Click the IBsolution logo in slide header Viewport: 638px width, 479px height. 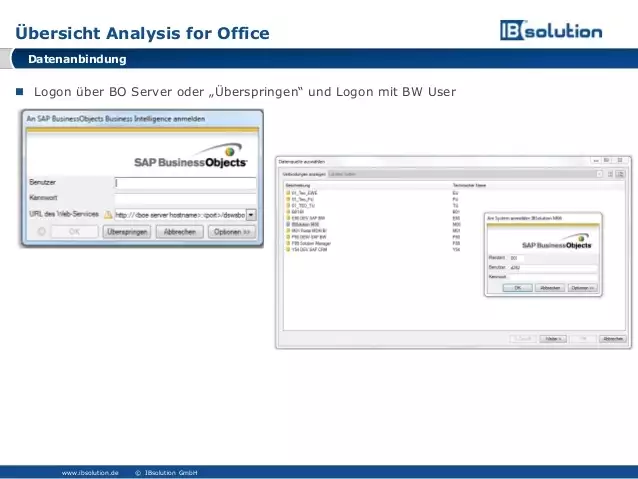pos(551,31)
